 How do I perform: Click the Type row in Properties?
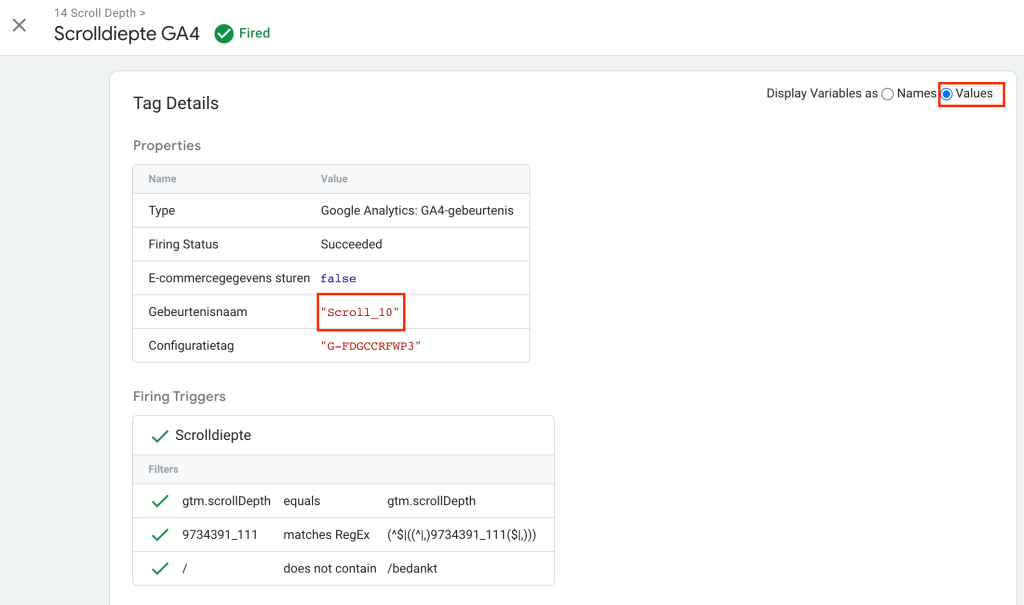click(331, 211)
